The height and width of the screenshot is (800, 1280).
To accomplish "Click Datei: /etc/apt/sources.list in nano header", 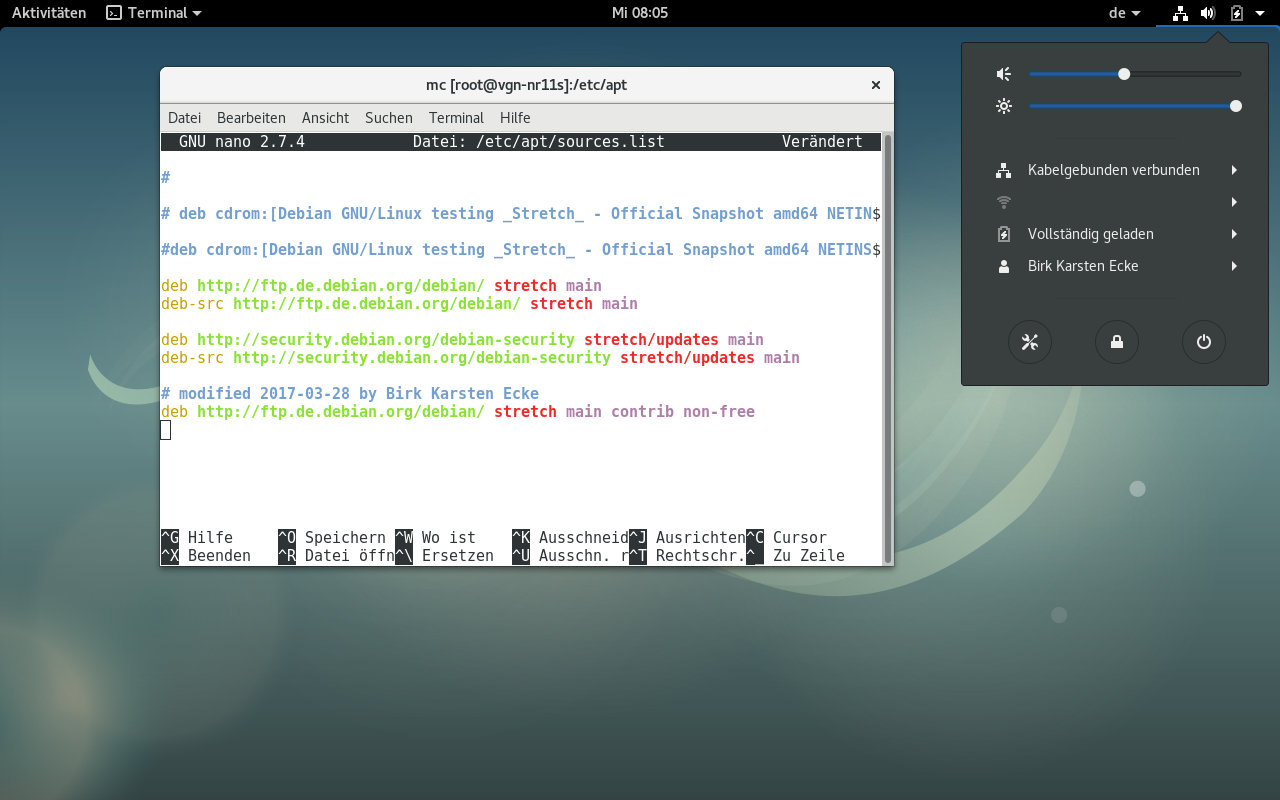I will pyautogui.click(x=539, y=142).
